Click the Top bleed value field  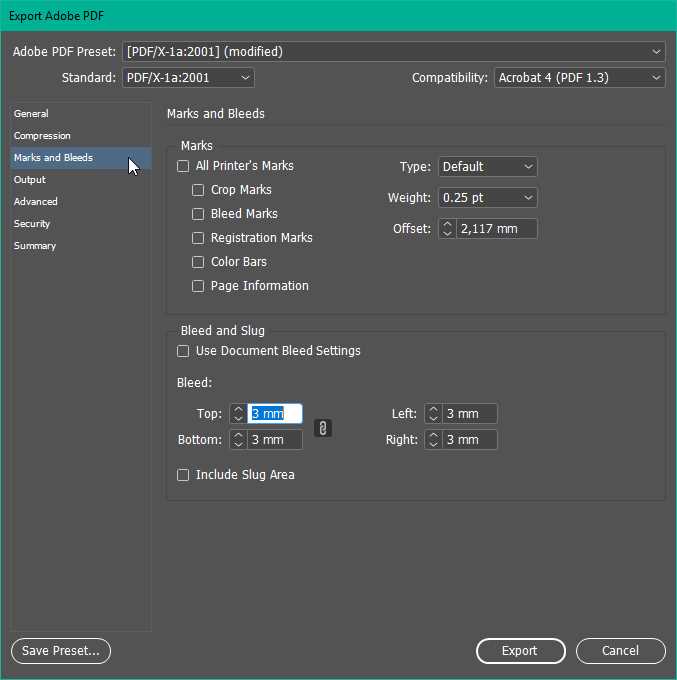pos(274,414)
